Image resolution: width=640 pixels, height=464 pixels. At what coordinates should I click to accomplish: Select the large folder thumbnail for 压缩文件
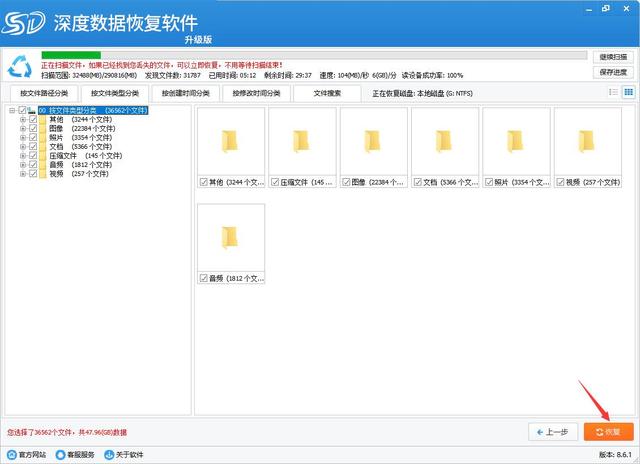(x=302, y=141)
